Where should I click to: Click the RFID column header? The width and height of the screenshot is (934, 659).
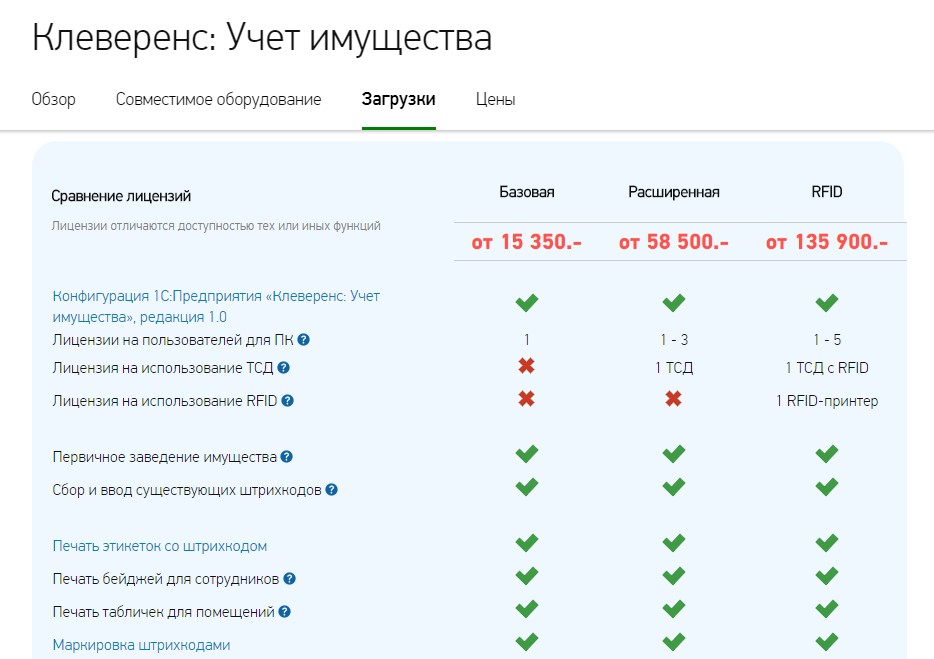827,192
